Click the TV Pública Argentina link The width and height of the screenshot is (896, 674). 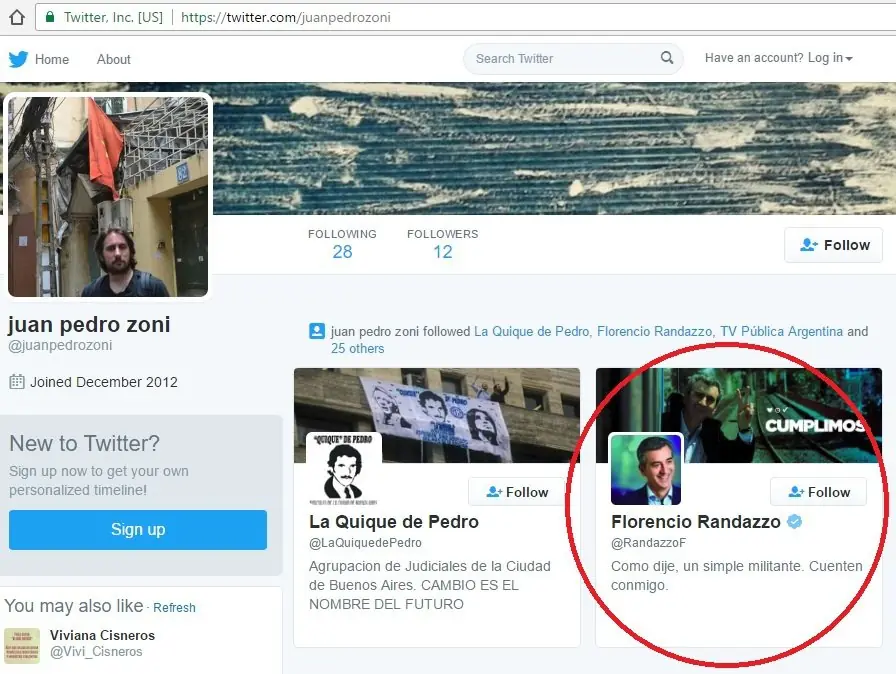[781, 331]
